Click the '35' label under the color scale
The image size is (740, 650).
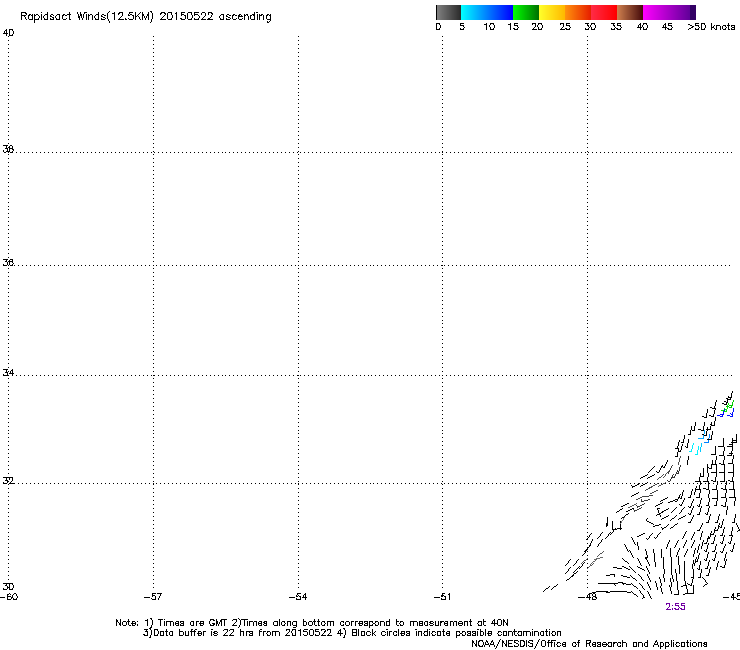[616, 27]
